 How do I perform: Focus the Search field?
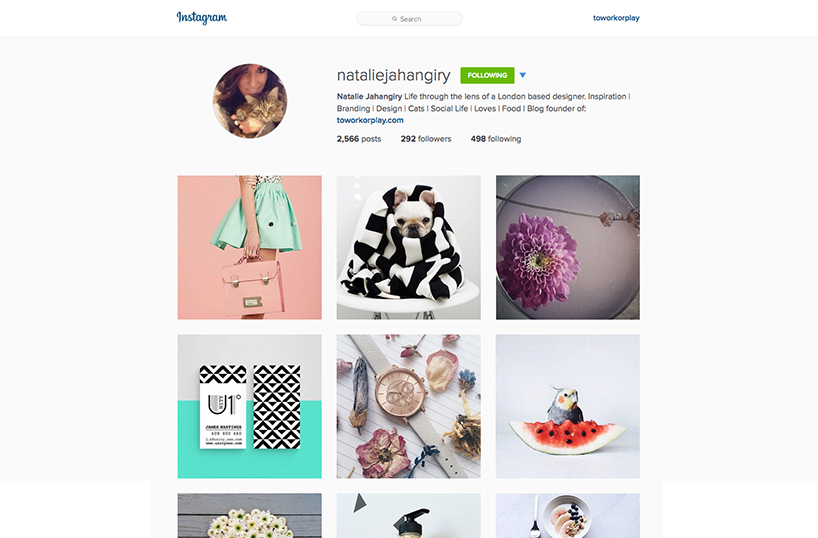tap(409, 19)
